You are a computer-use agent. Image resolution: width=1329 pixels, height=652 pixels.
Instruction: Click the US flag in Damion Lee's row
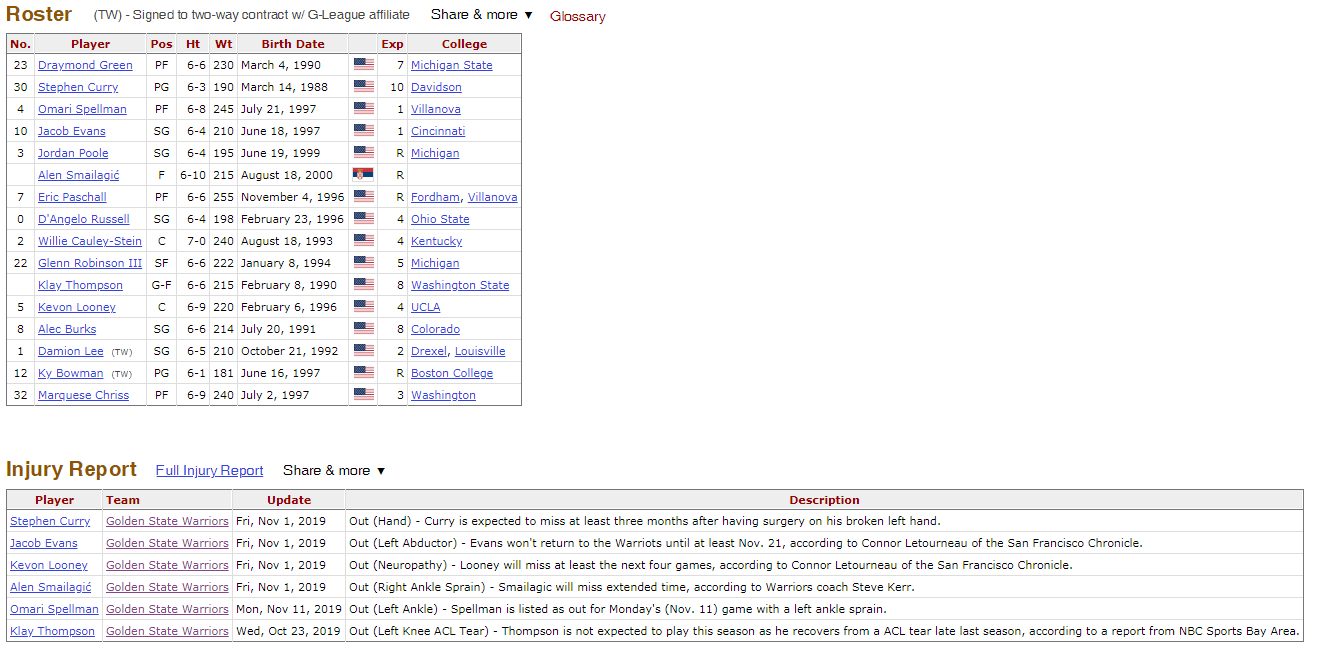[x=363, y=351]
